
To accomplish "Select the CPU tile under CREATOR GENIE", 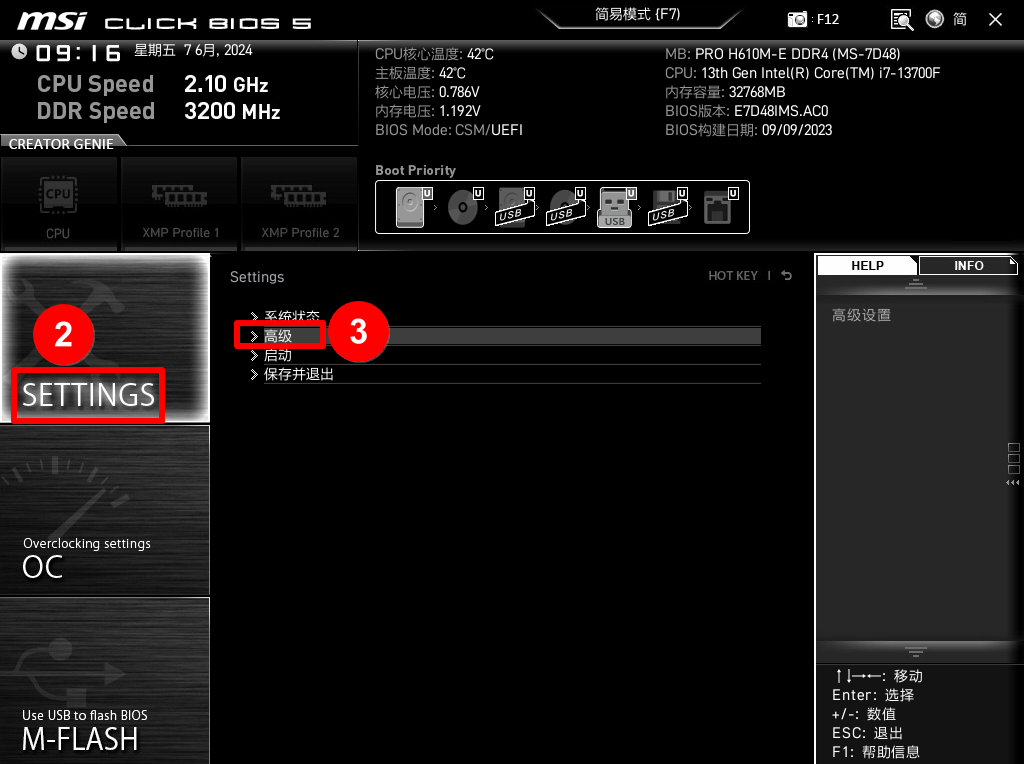I will click(x=59, y=205).
